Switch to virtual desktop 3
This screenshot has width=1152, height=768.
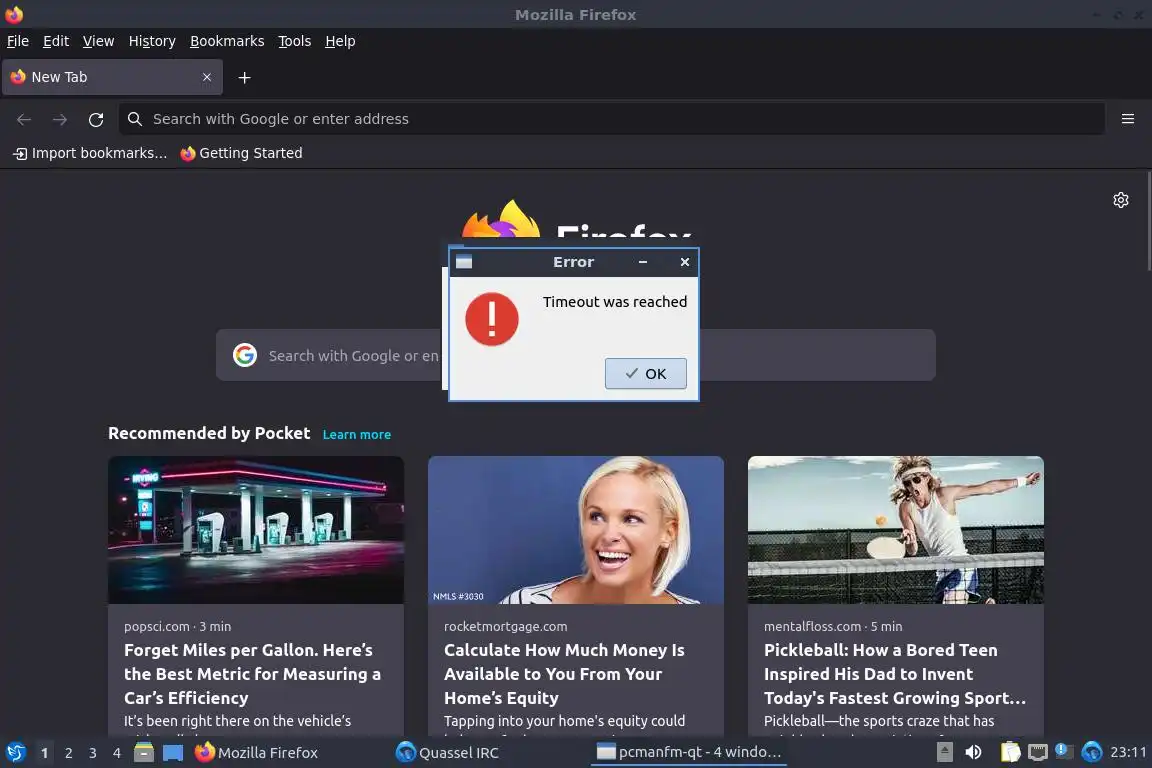(x=93, y=753)
